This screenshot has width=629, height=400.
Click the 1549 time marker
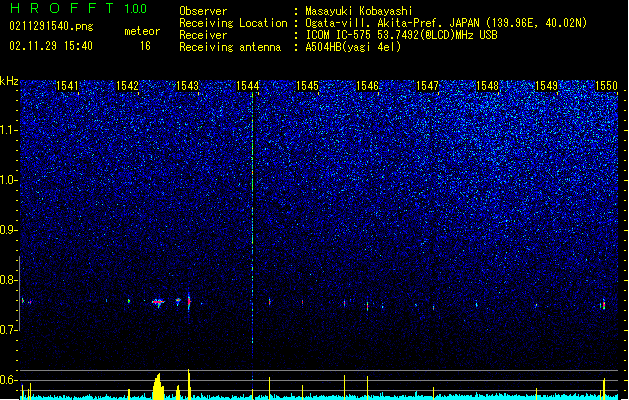[547, 86]
